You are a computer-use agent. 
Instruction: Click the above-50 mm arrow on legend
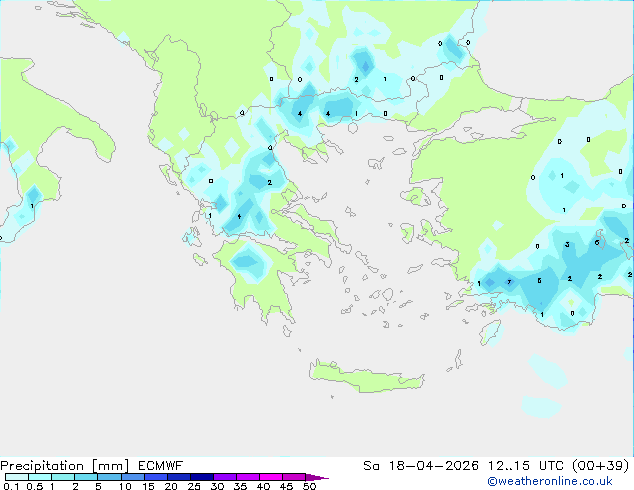click(x=317, y=477)
